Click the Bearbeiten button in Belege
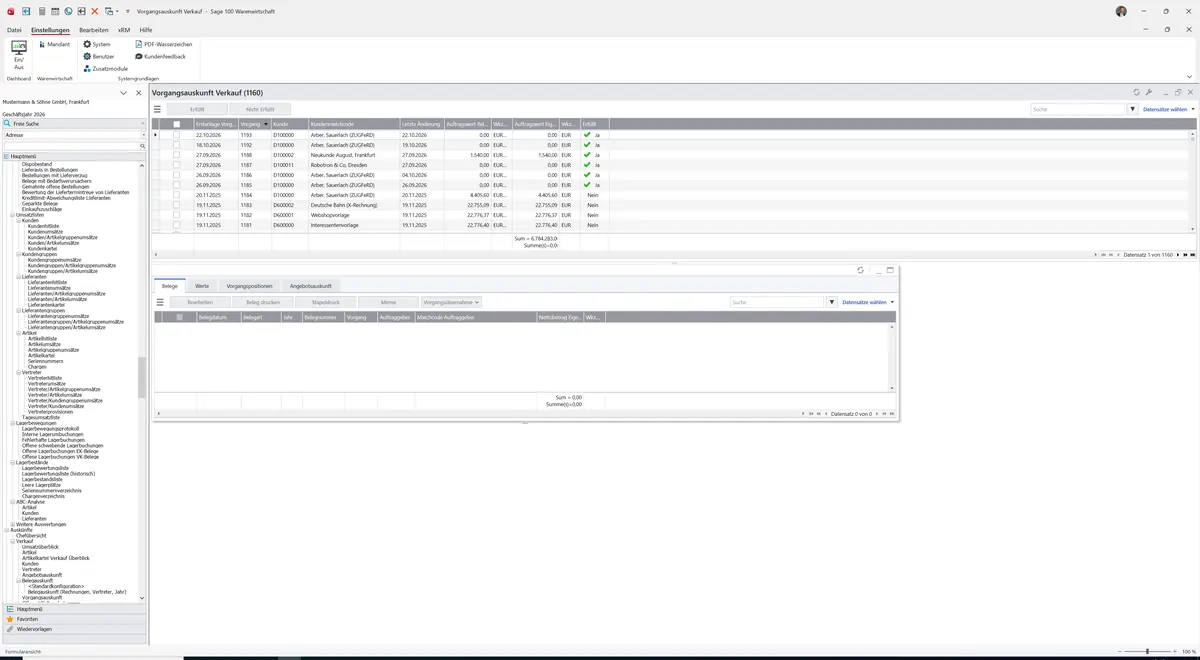Viewport: 1200px width, 660px height. [200, 302]
